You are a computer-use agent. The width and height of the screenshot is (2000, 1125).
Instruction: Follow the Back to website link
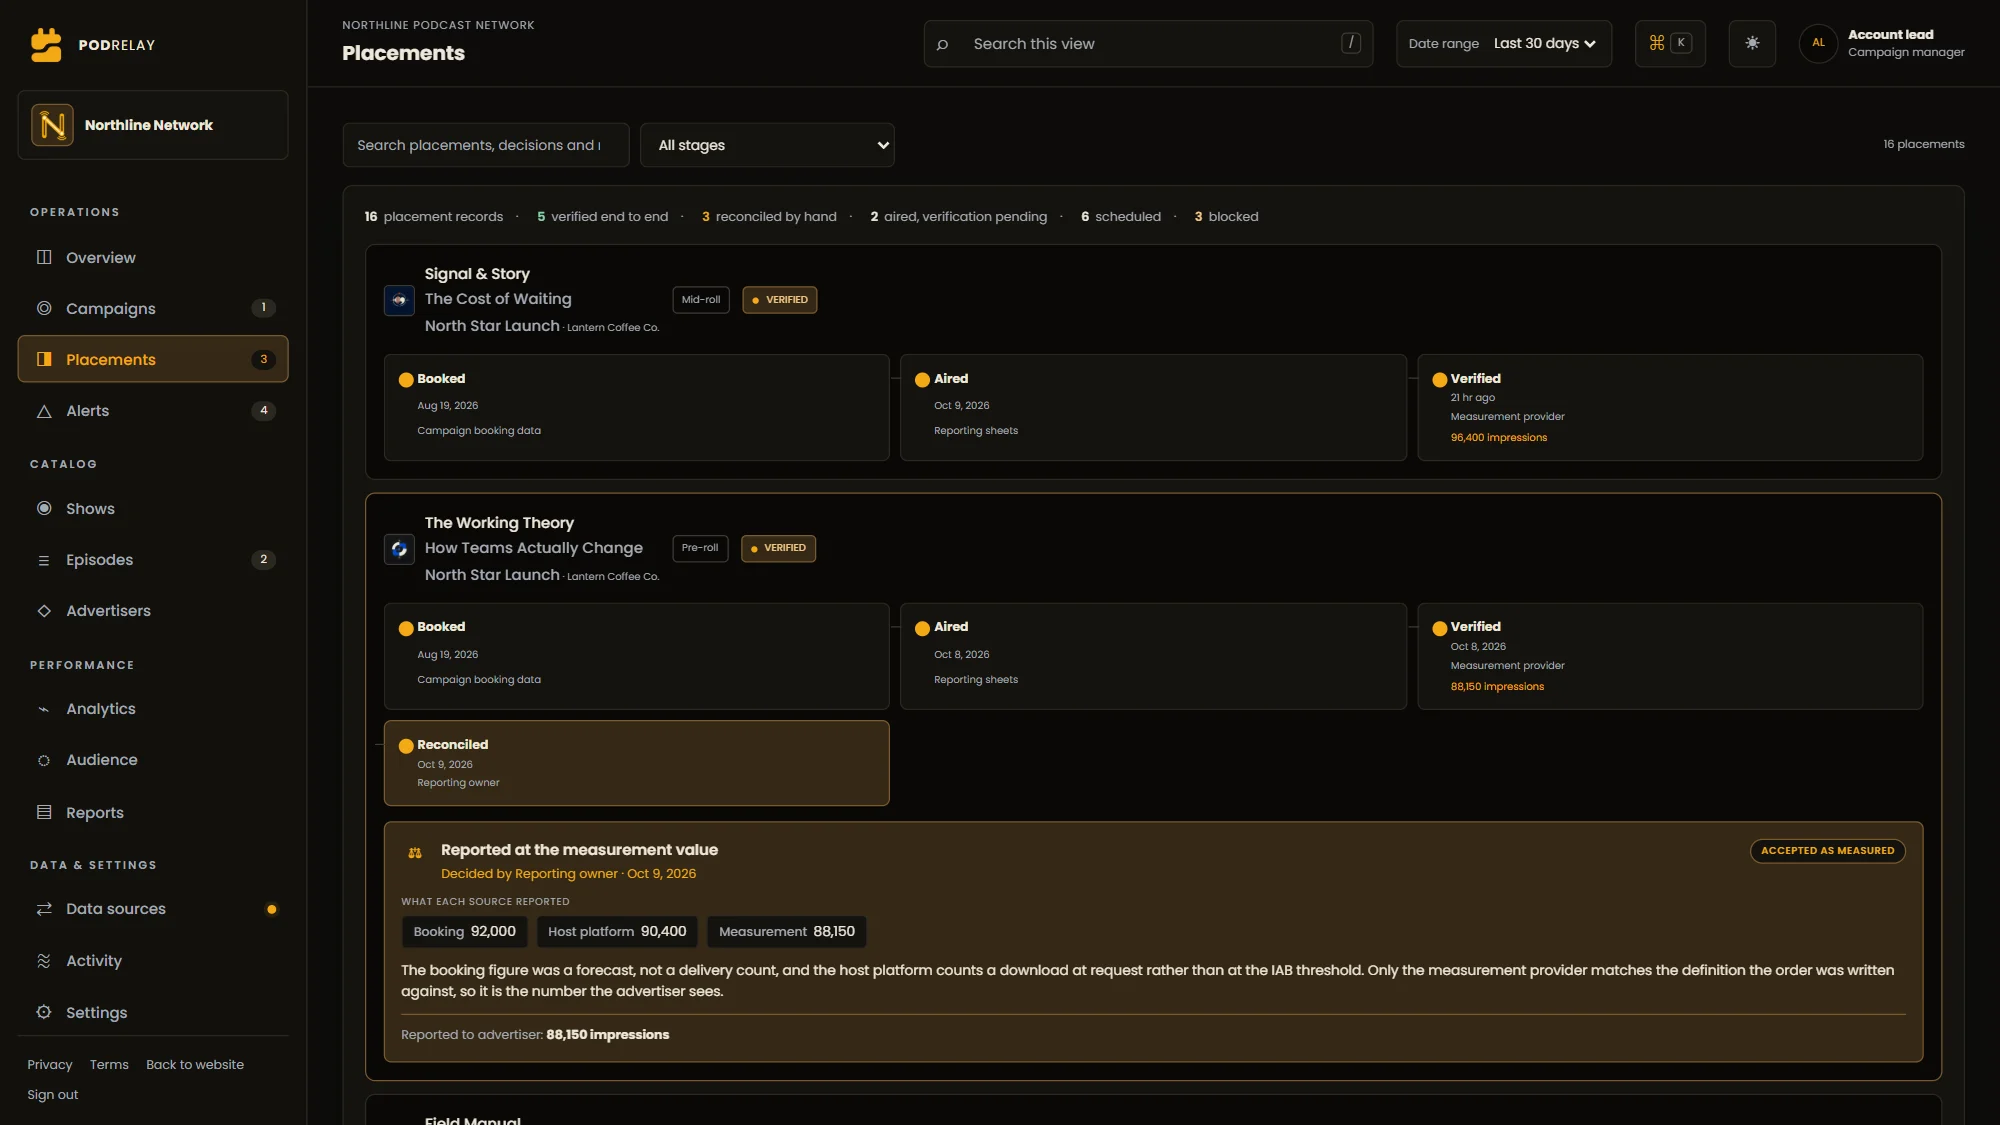coord(195,1064)
